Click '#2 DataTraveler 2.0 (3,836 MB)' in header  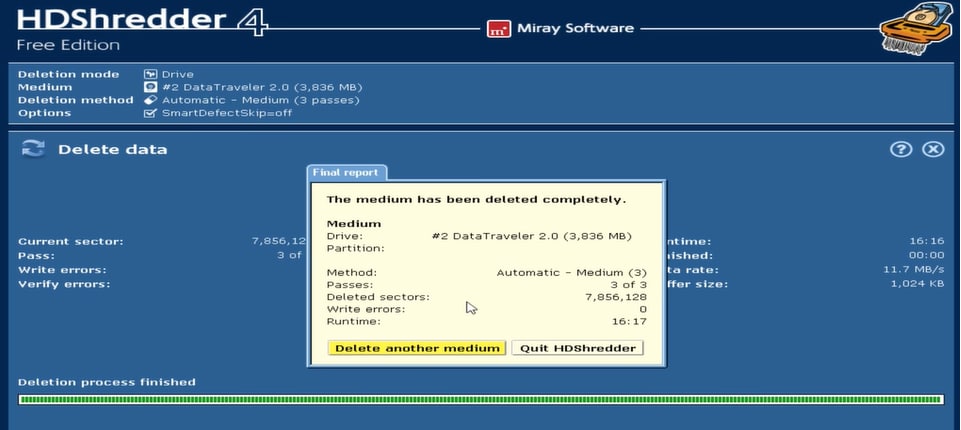point(262,87)
